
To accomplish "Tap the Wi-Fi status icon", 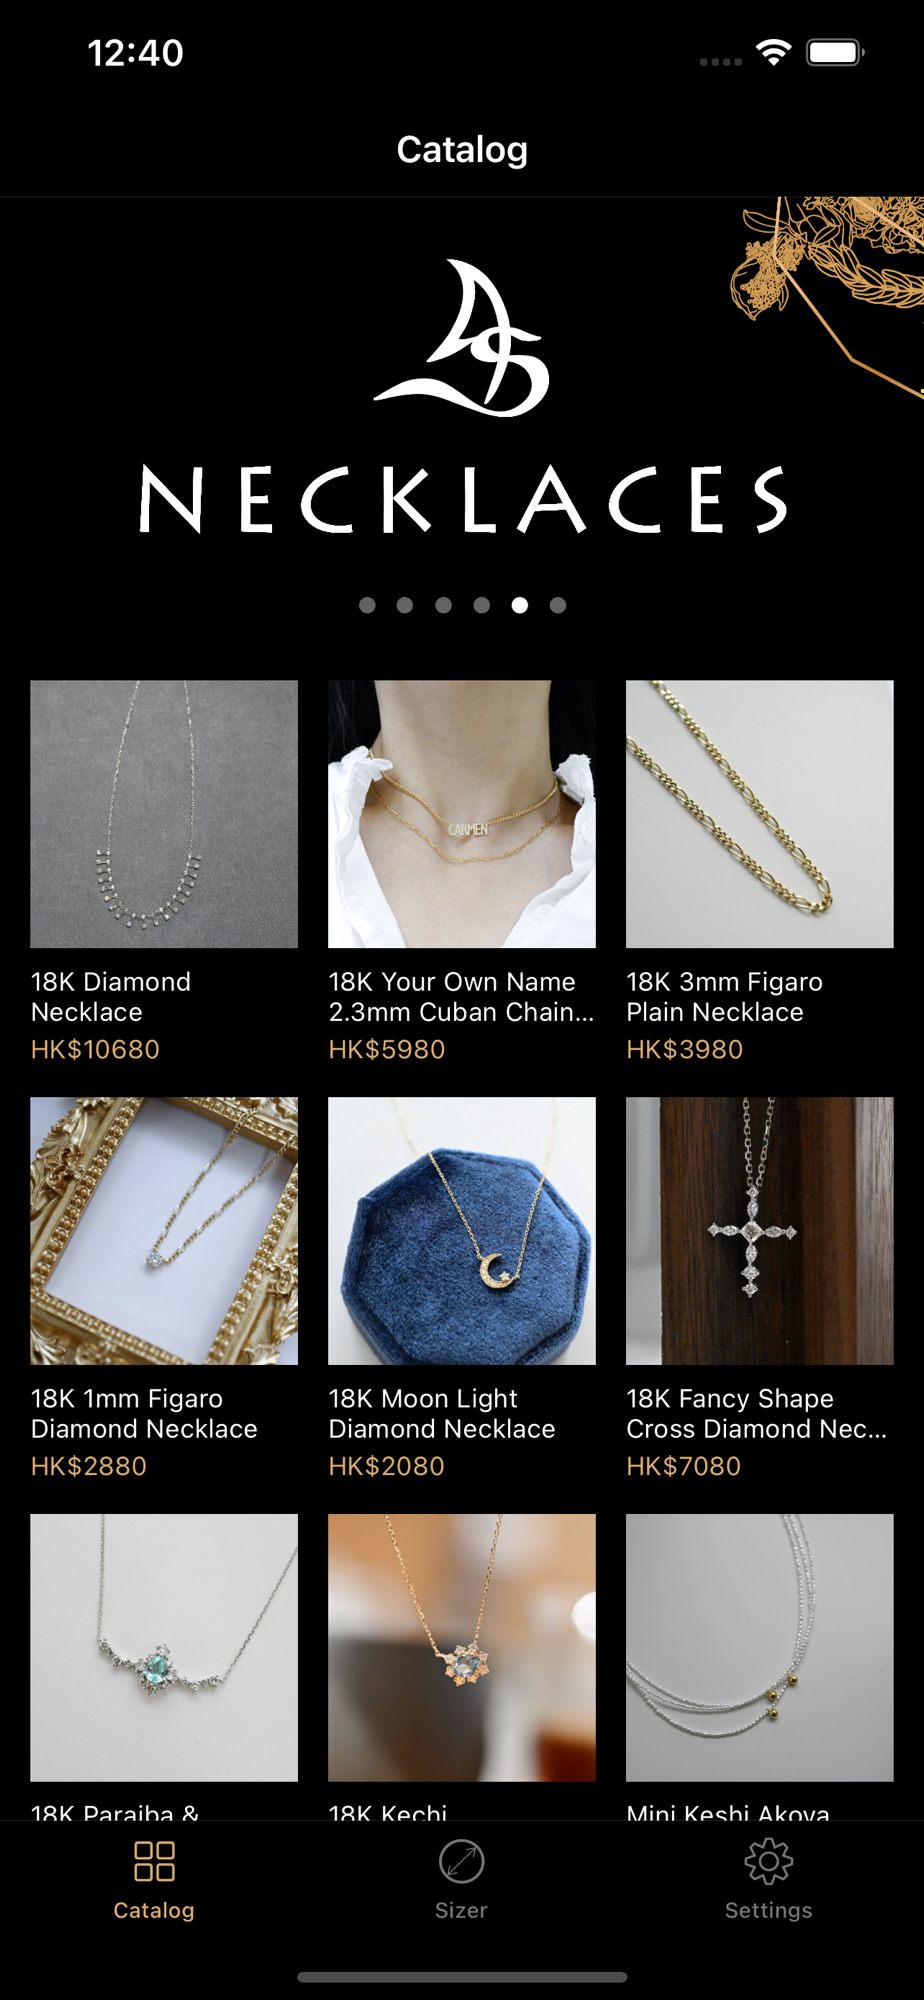I will point(774,53).
